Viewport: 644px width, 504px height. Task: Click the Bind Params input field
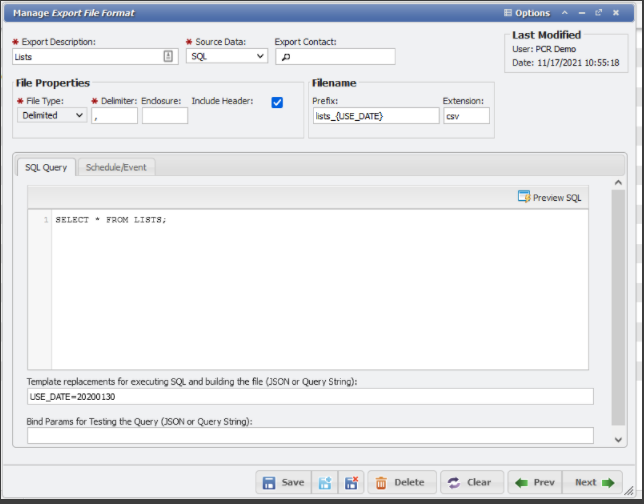point(310,436)
